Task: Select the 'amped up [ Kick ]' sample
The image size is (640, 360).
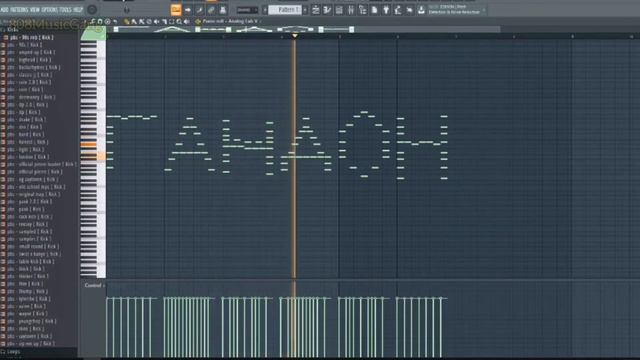Action: click(x=31, y=53)
